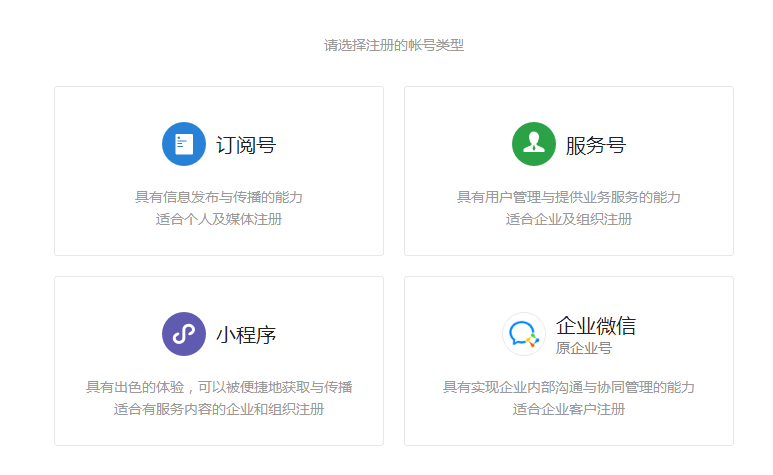Click 适合有服务内容的企业和组织注册 text

[x=219, y=409]
